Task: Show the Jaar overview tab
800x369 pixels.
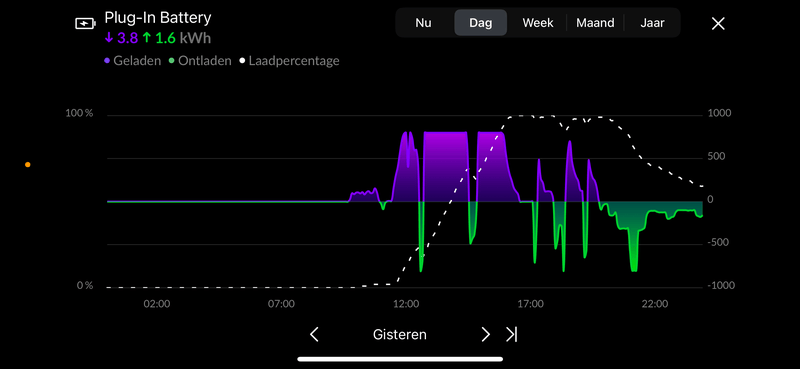Action: pos(652,23)
